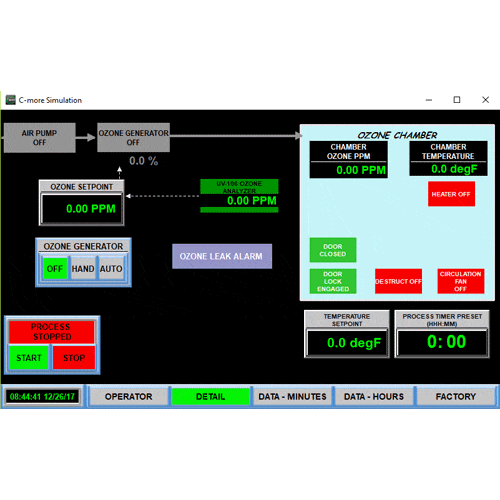Click the AIR PUMP OFF block
The image size is (500, 500).
[x=40, y=138]
